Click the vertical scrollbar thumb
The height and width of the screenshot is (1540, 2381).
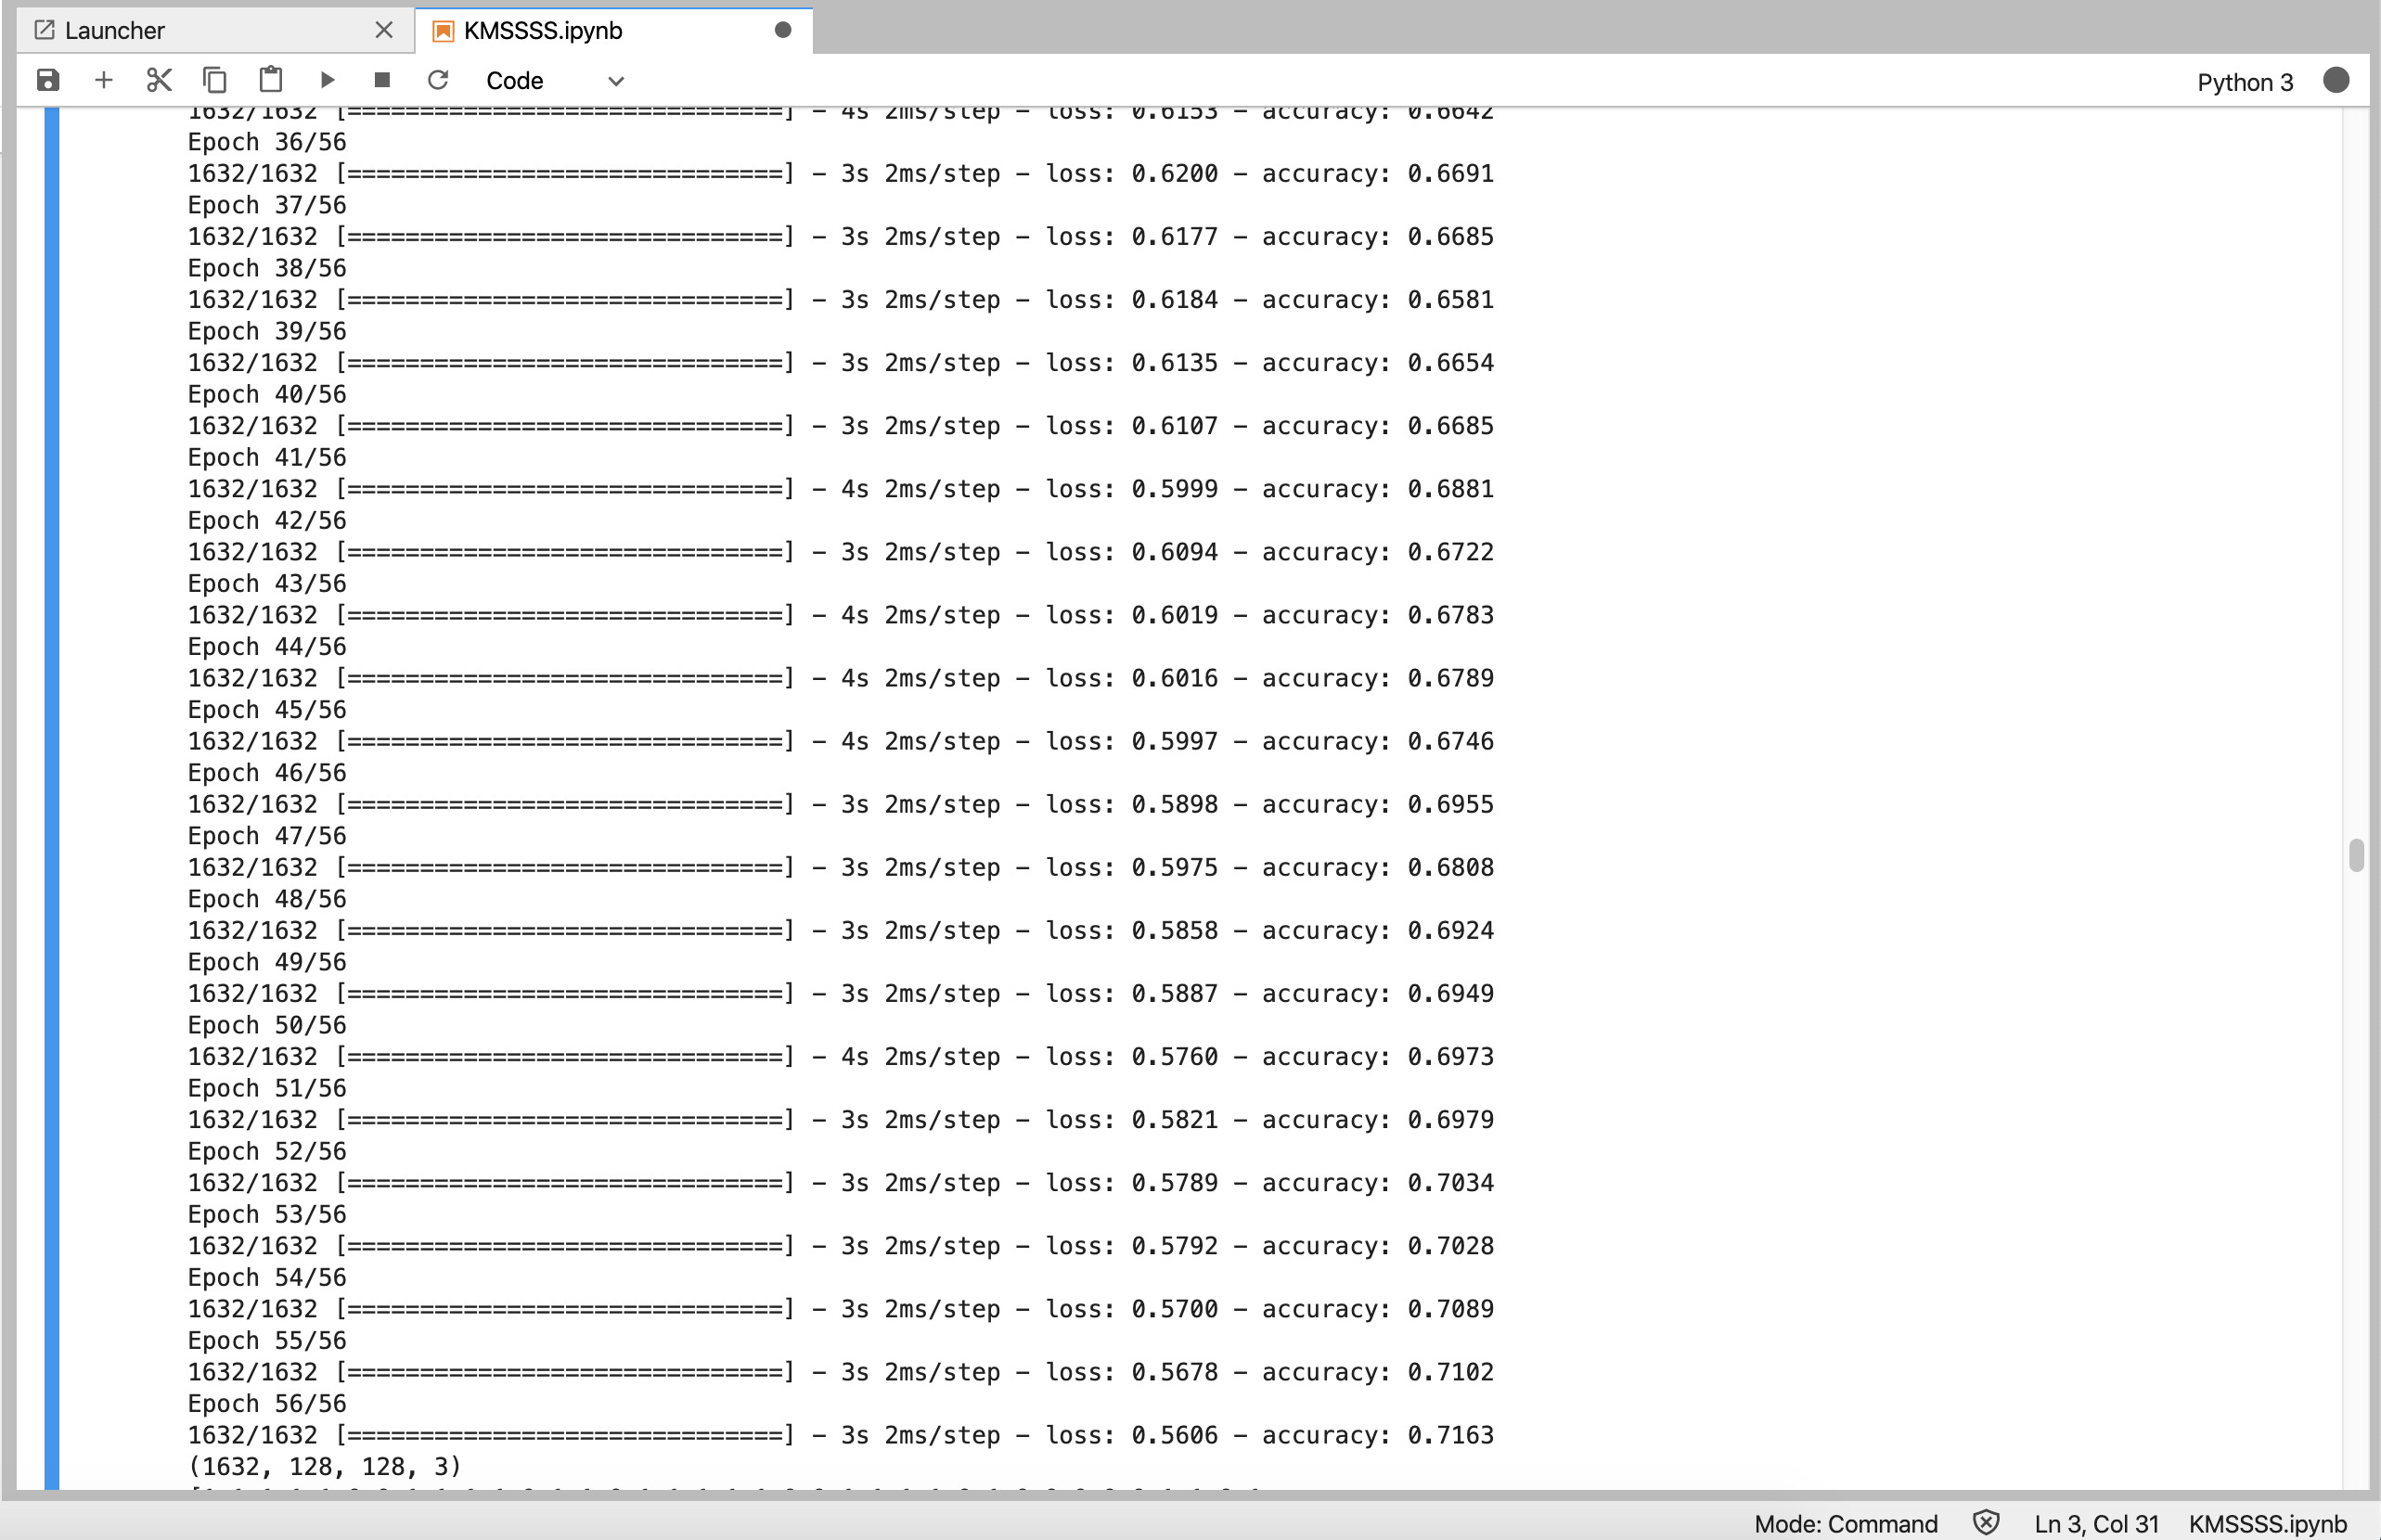click(x=2356, y=856)
